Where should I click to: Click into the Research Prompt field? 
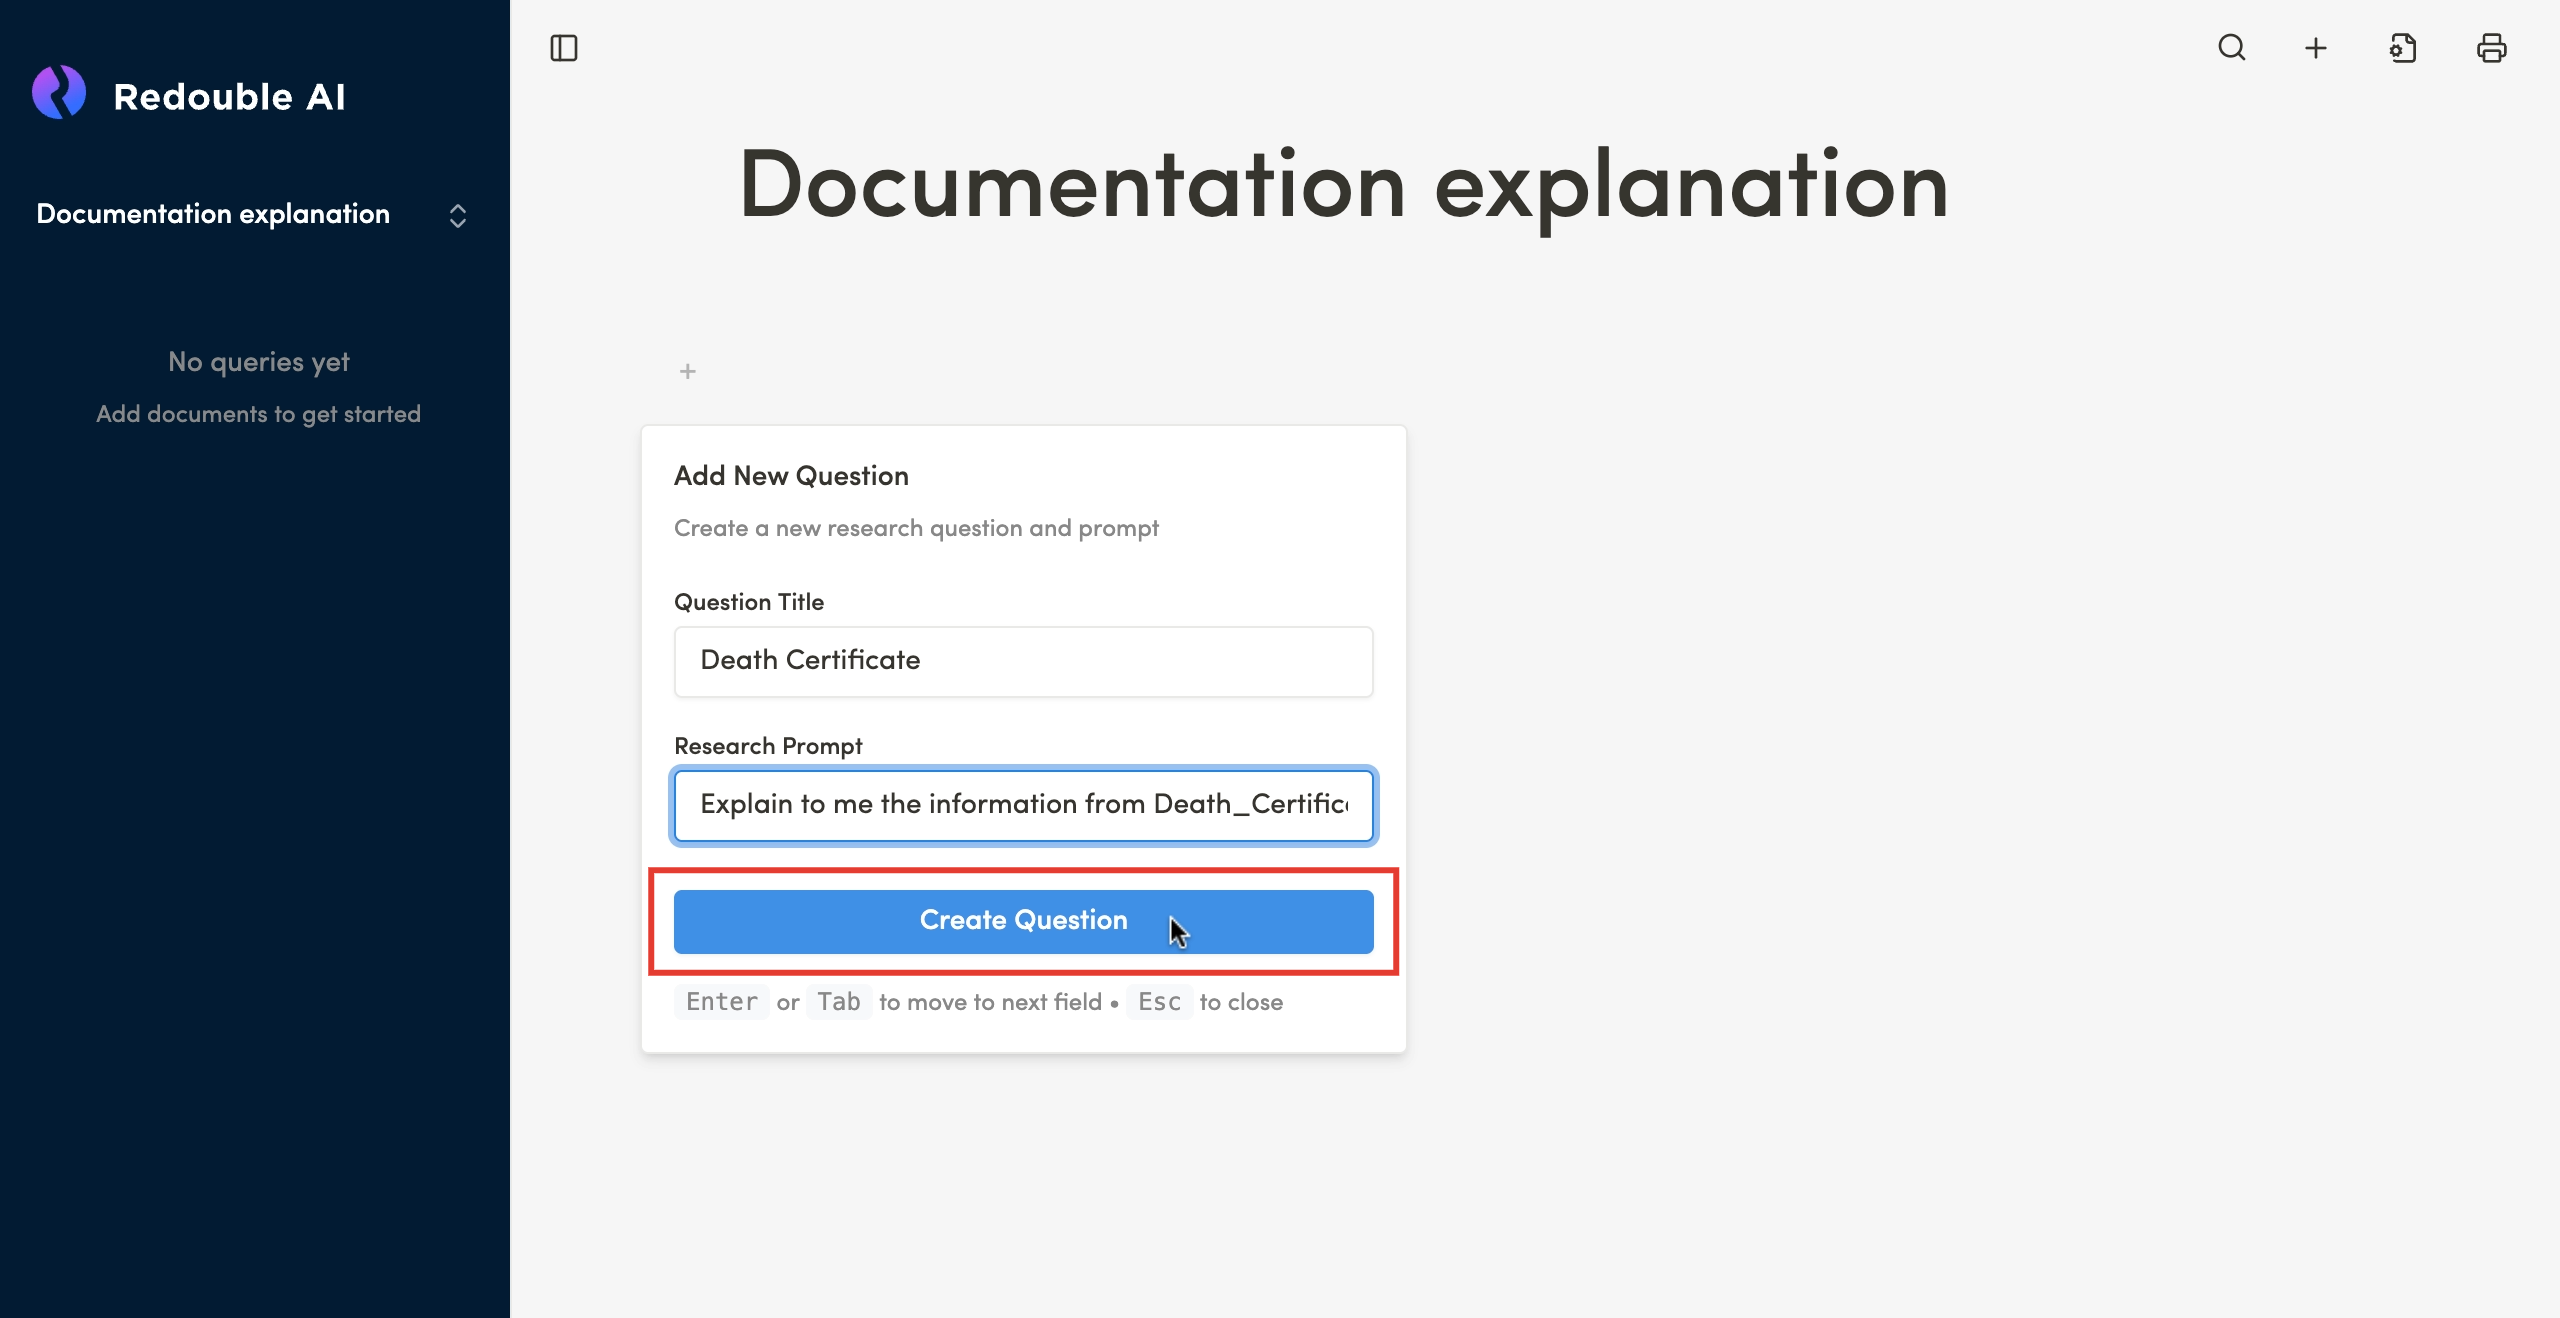pyautogui.click(x=1023, y=805)
